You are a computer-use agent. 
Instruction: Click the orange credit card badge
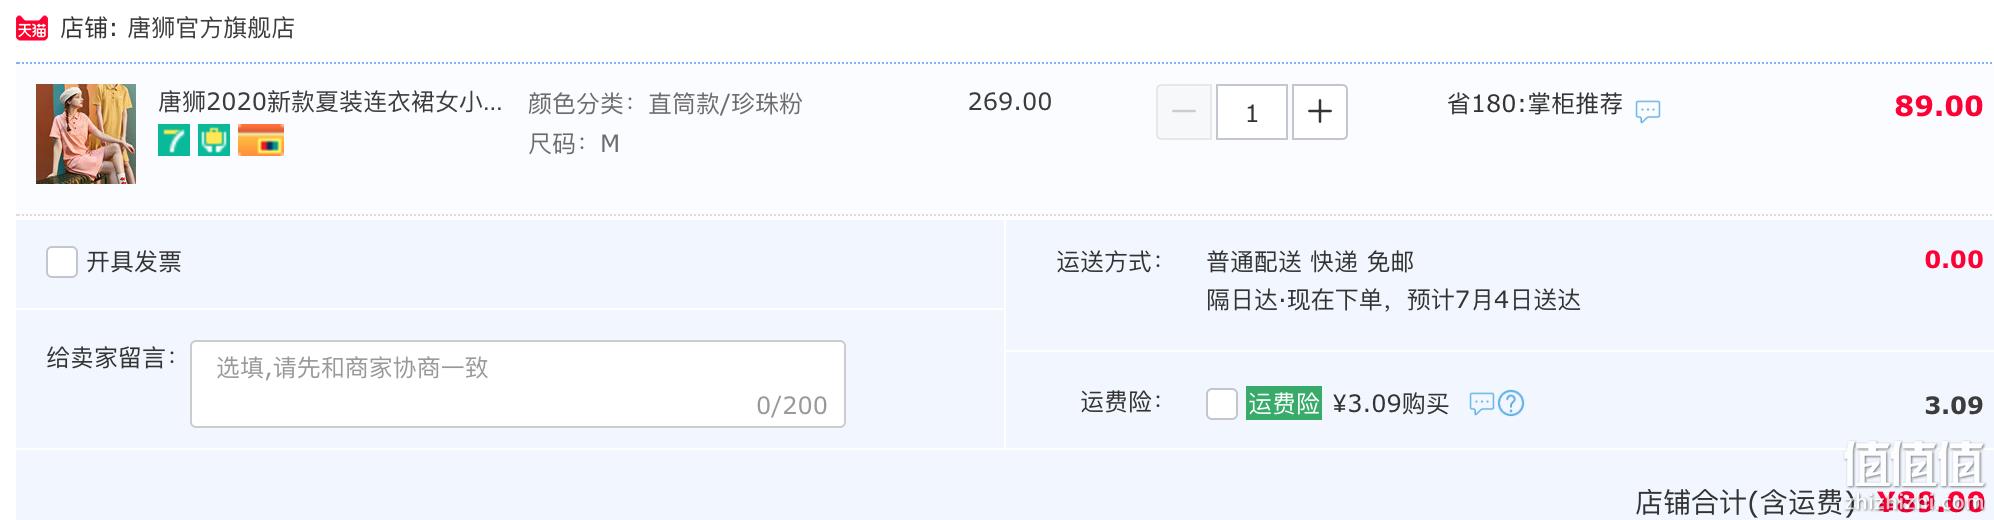(261, 140)
